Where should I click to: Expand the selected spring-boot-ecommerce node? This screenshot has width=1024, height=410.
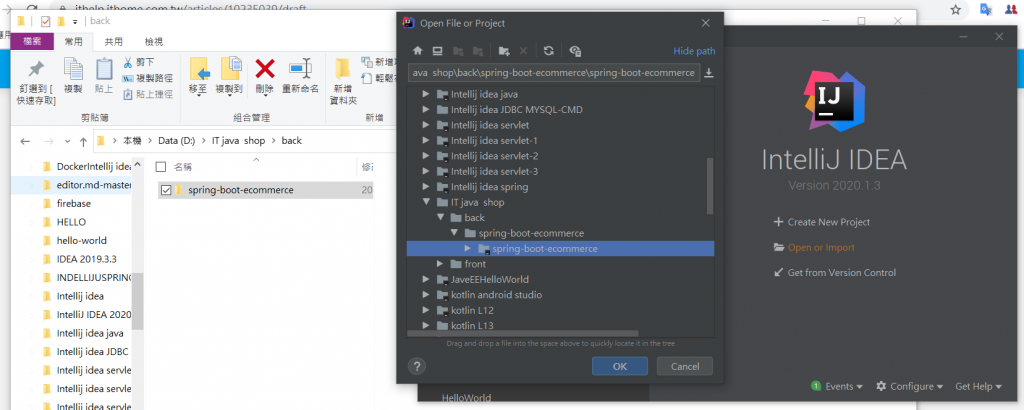click(467, 249)
